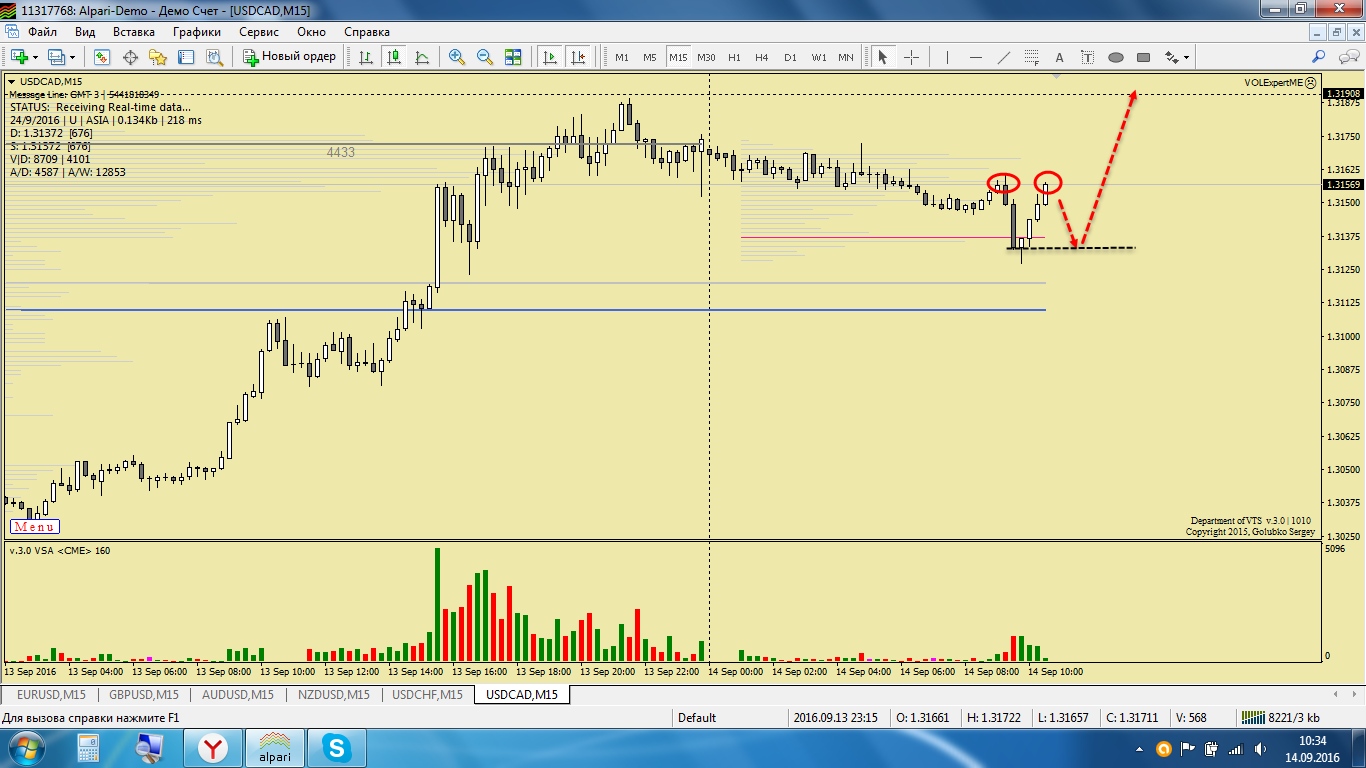1366x768 pixels.
Task: Open the Вставка menu
Action: coord(133,31)
